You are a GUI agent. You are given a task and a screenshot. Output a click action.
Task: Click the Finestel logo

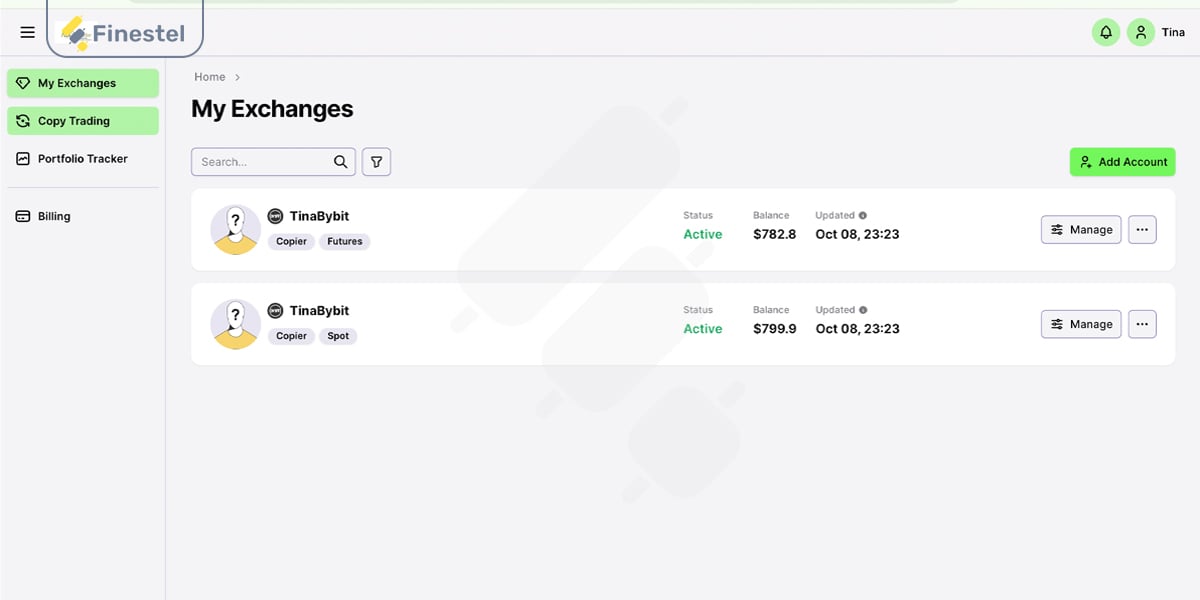click(125, 34)
